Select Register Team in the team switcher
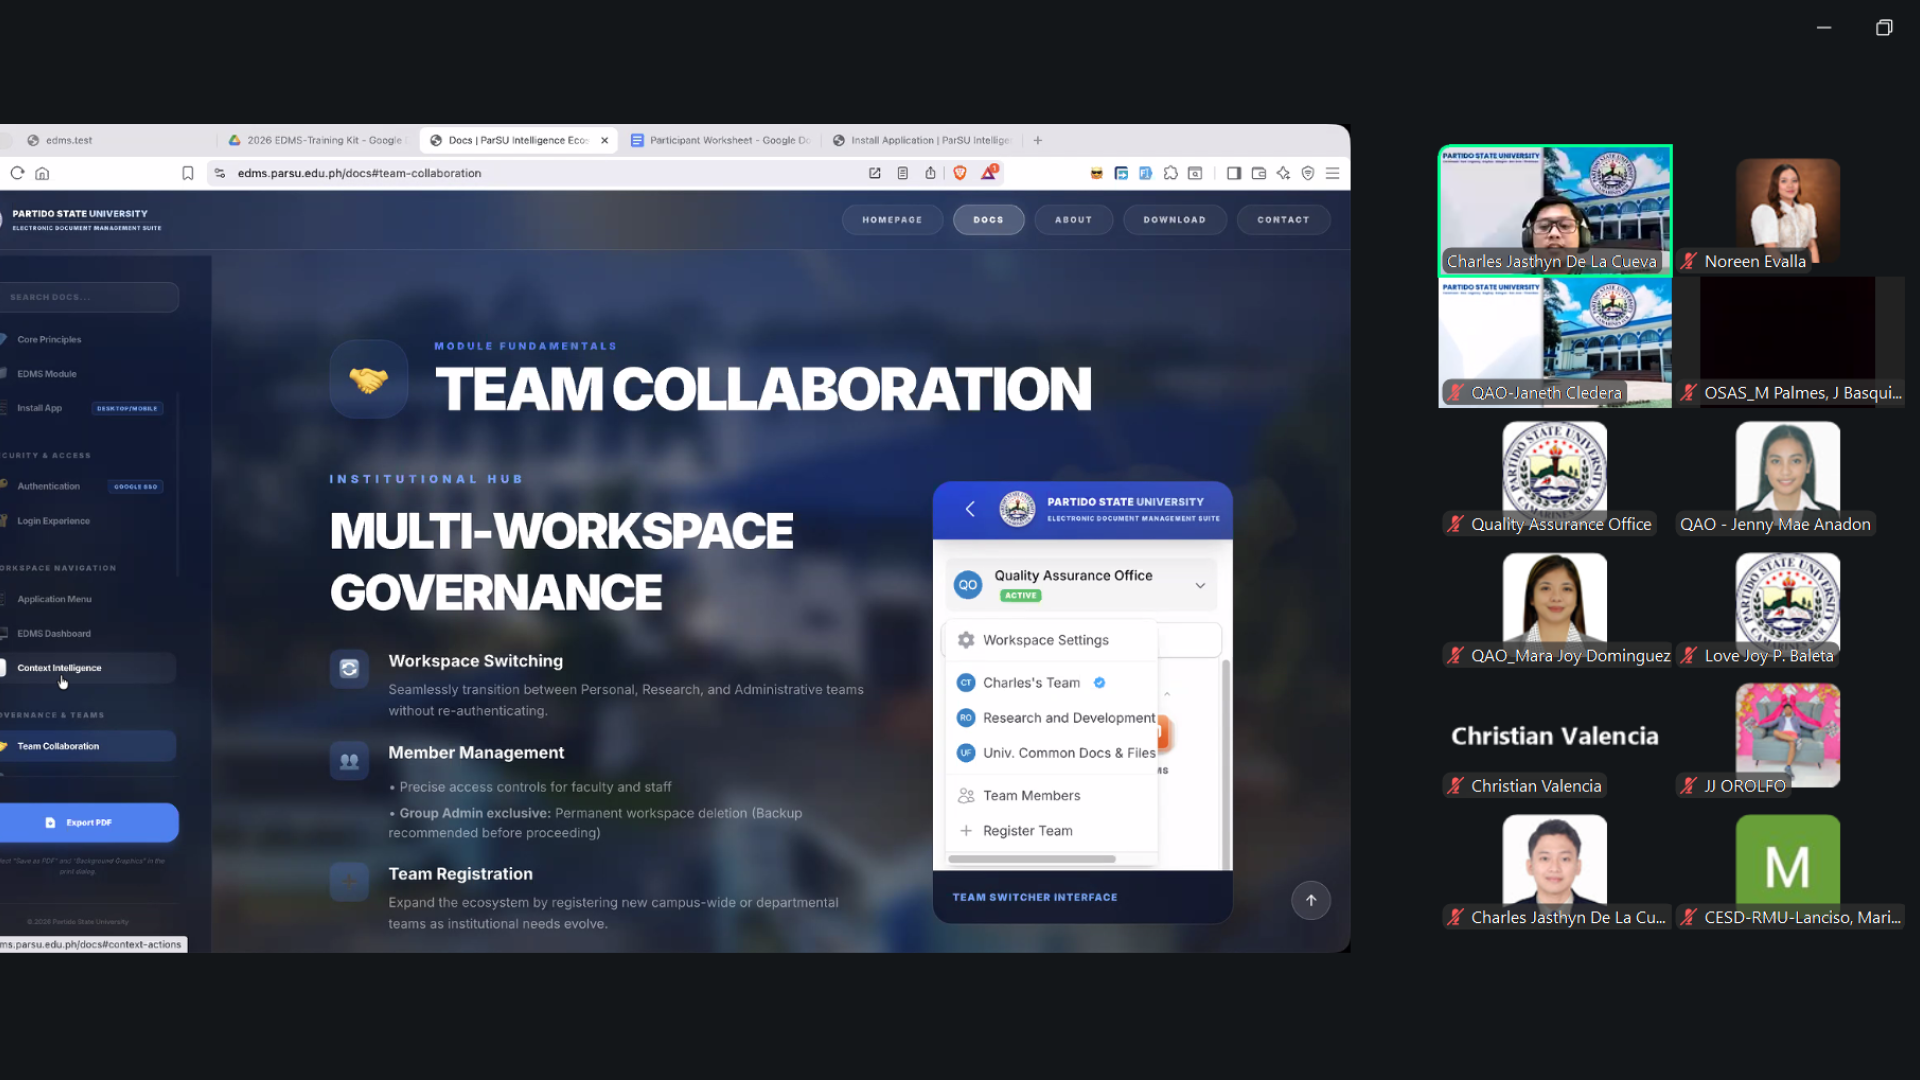The width and height of the screenshot is (1920, 1080). [1027, 830]
